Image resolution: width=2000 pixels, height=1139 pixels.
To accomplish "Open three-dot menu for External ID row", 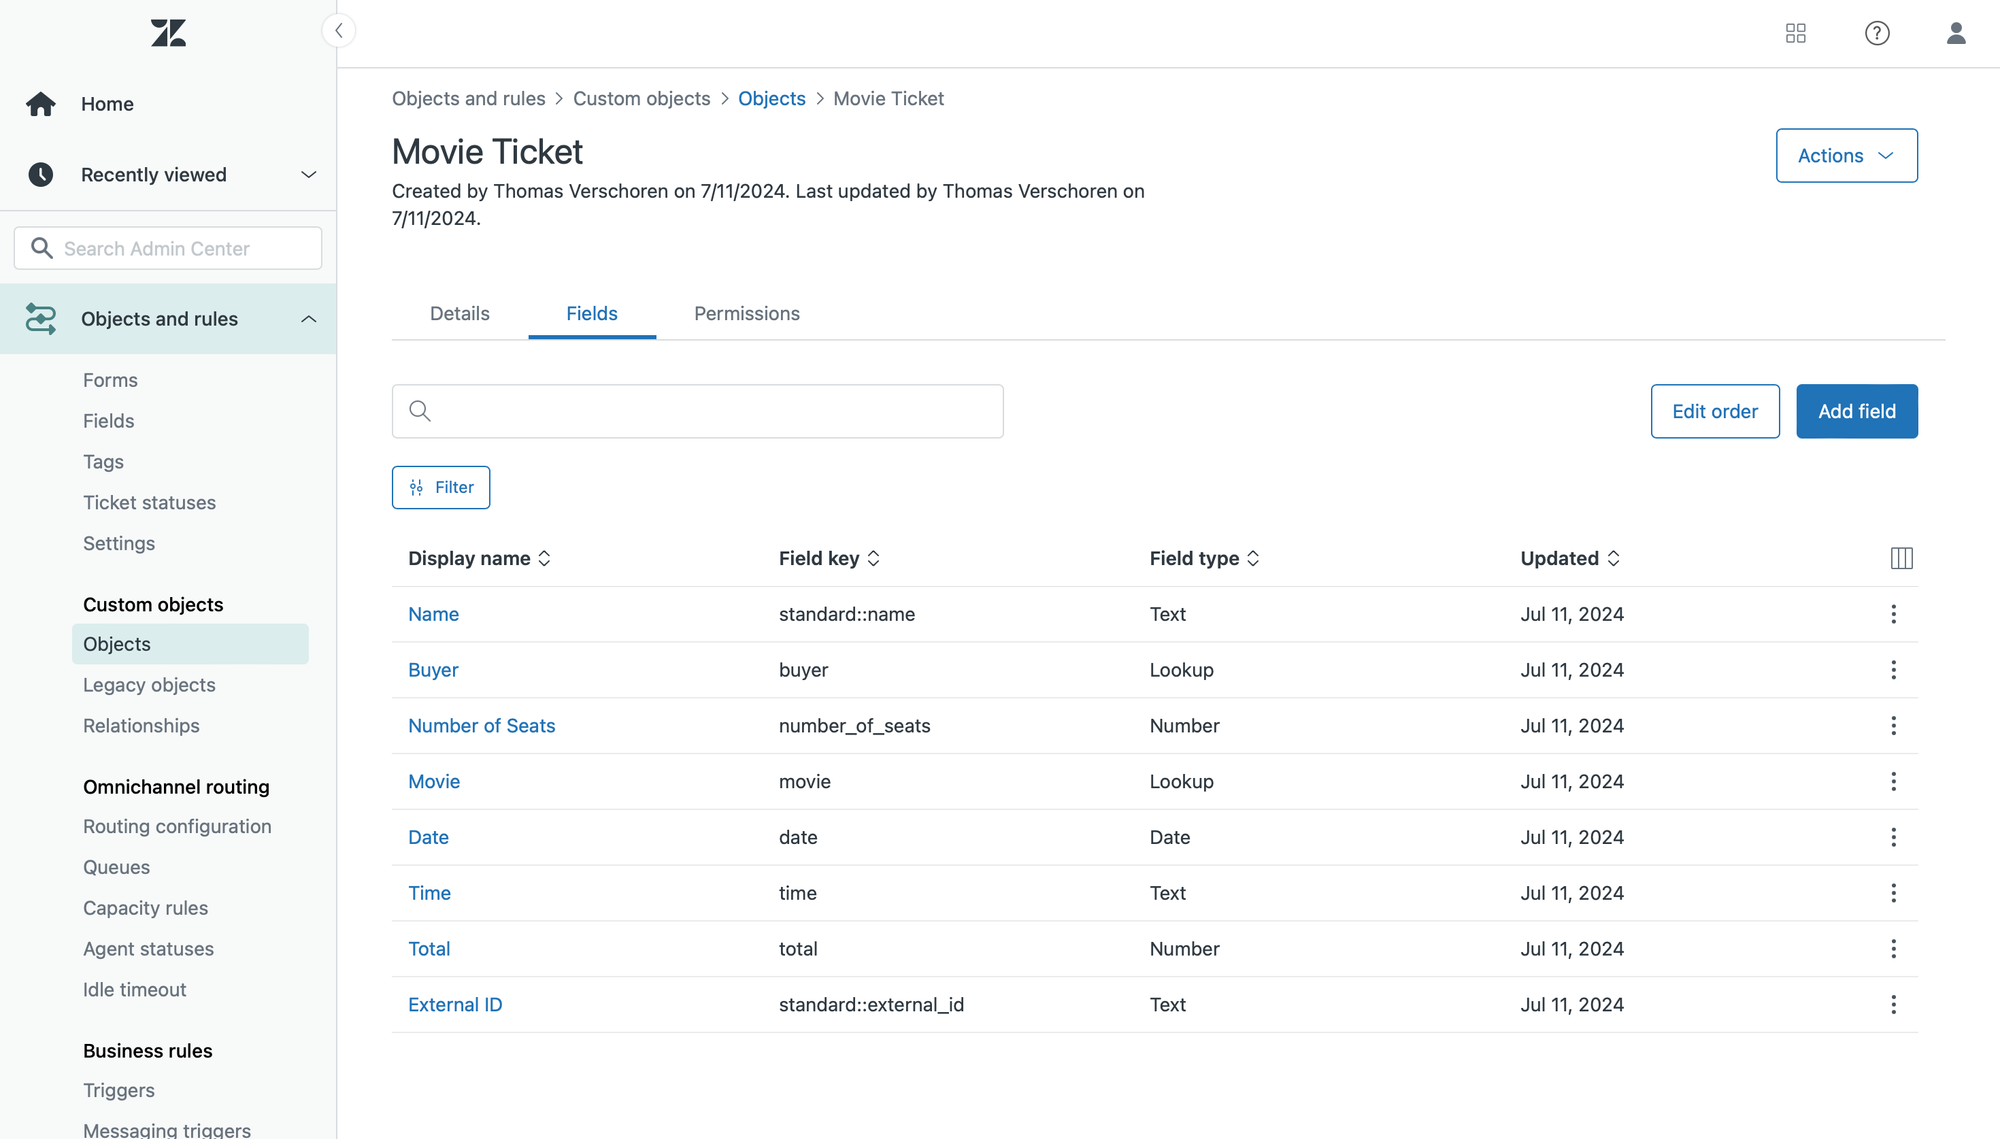I will click(x=1892, y=1005).
